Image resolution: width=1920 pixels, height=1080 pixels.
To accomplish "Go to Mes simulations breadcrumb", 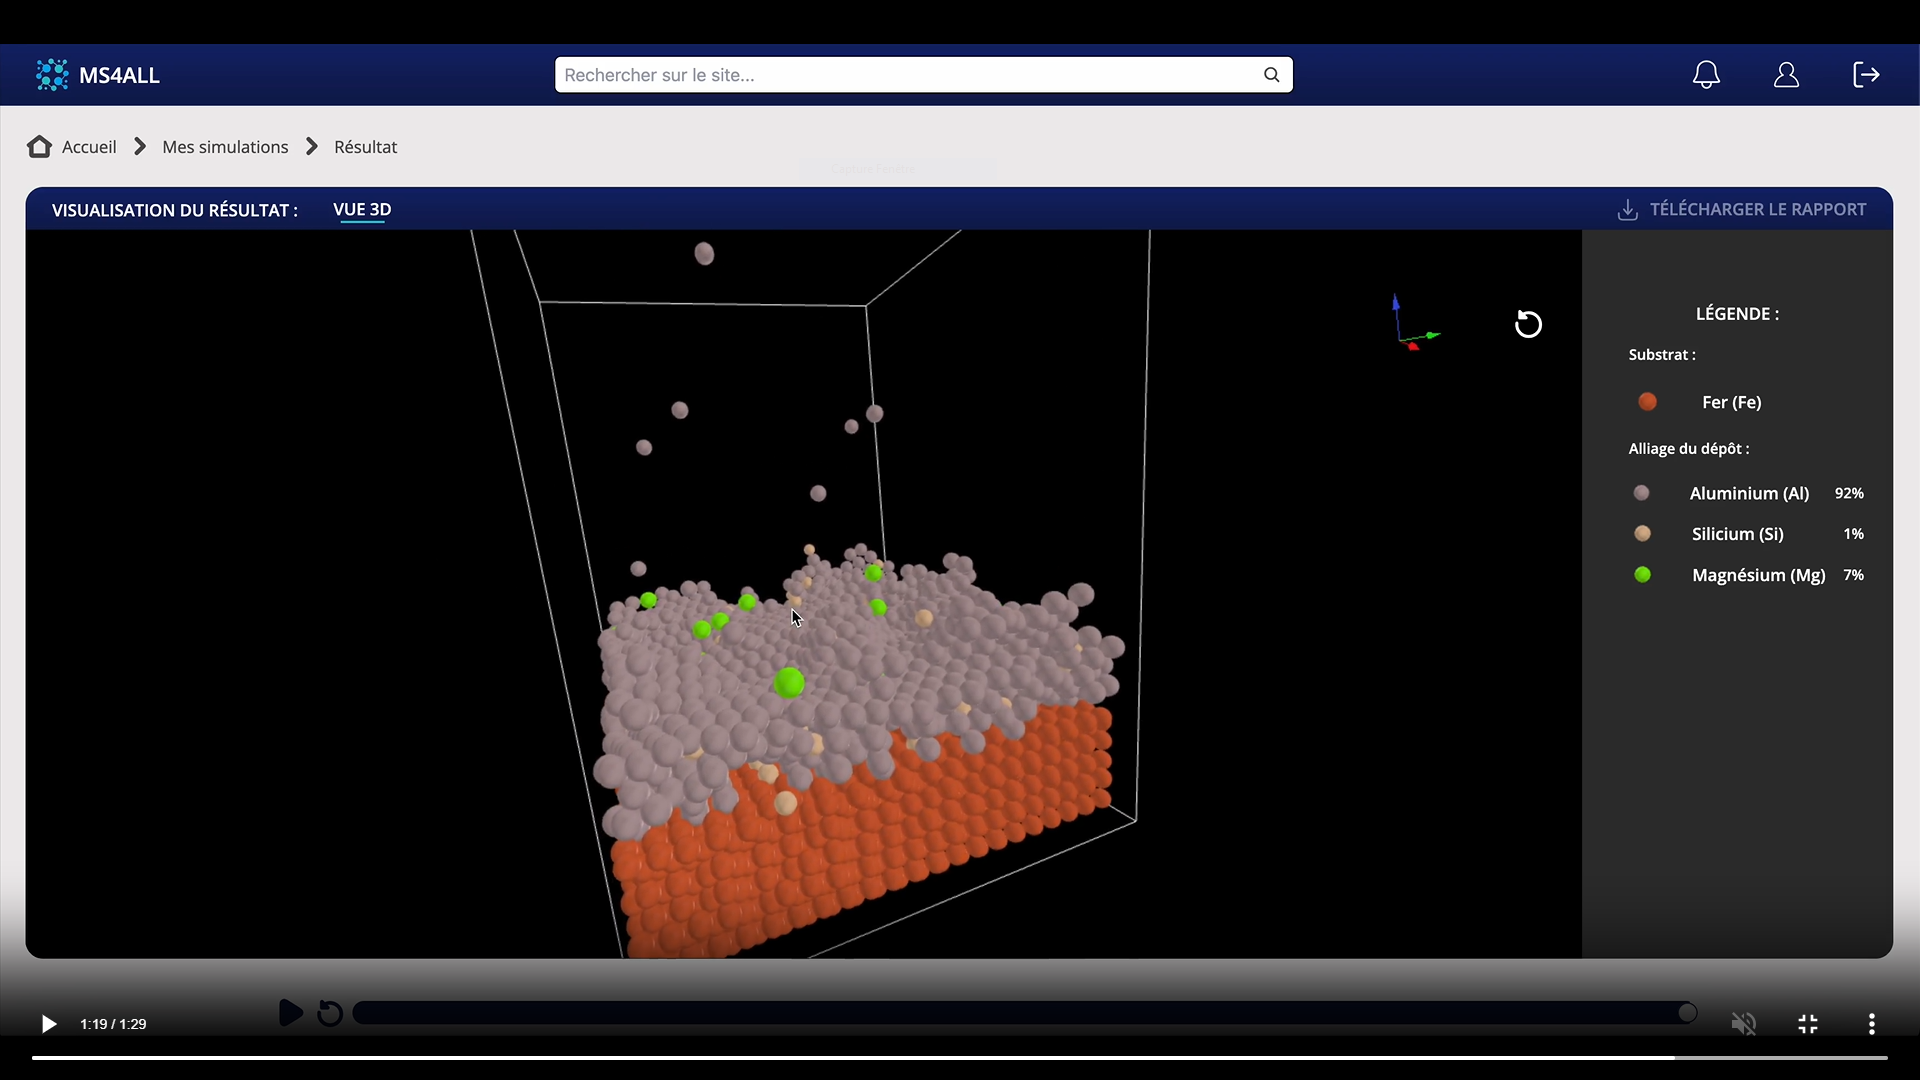I will click(x=225, y=147).
